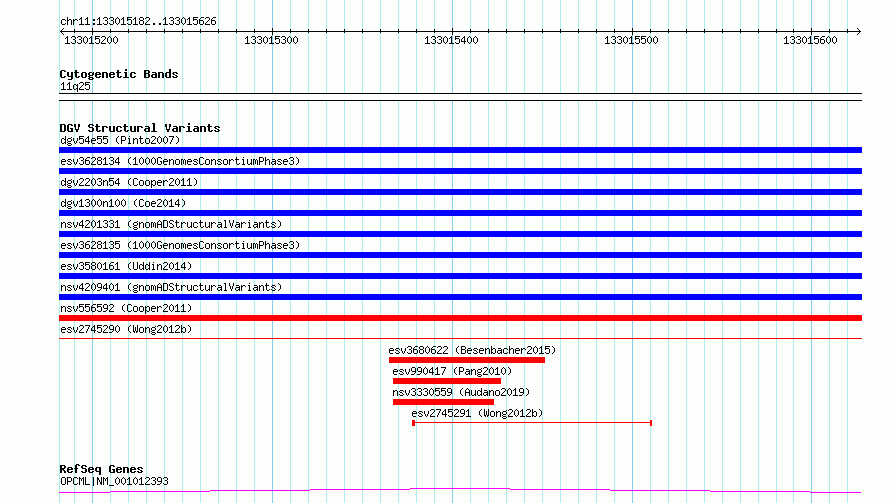Click the right arrow end of the ruler

[x=858, y=31]
